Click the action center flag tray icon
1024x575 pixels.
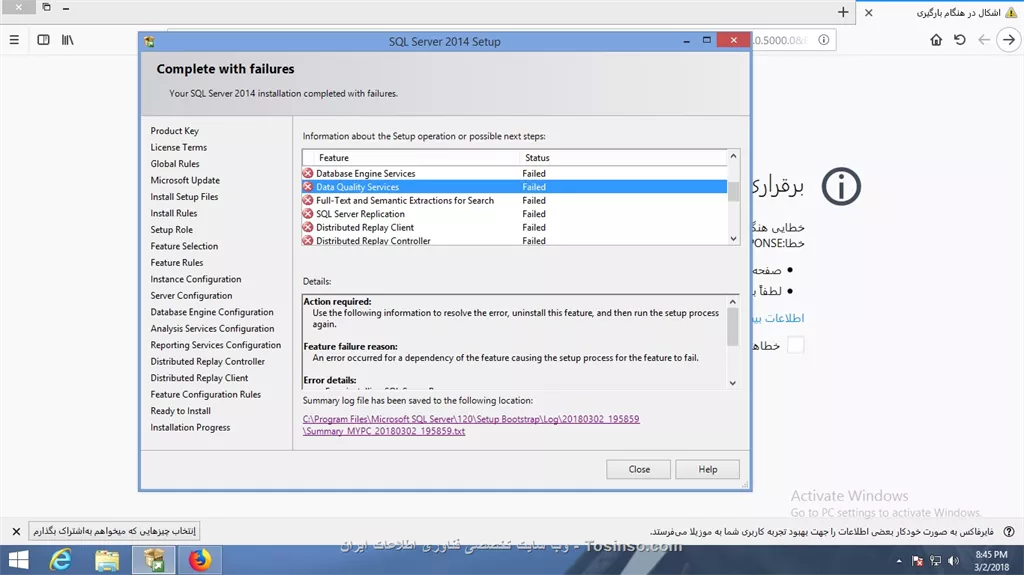917,561
